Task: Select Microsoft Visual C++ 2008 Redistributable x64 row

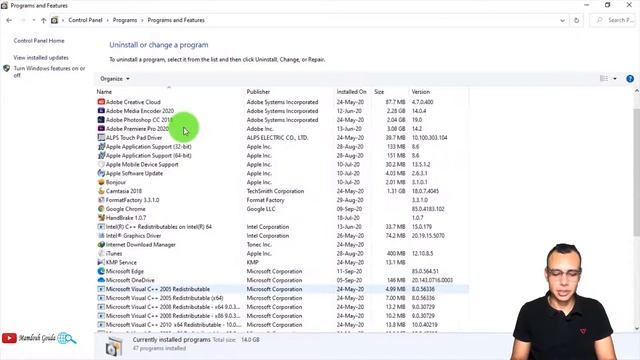Action: [282, 307]
